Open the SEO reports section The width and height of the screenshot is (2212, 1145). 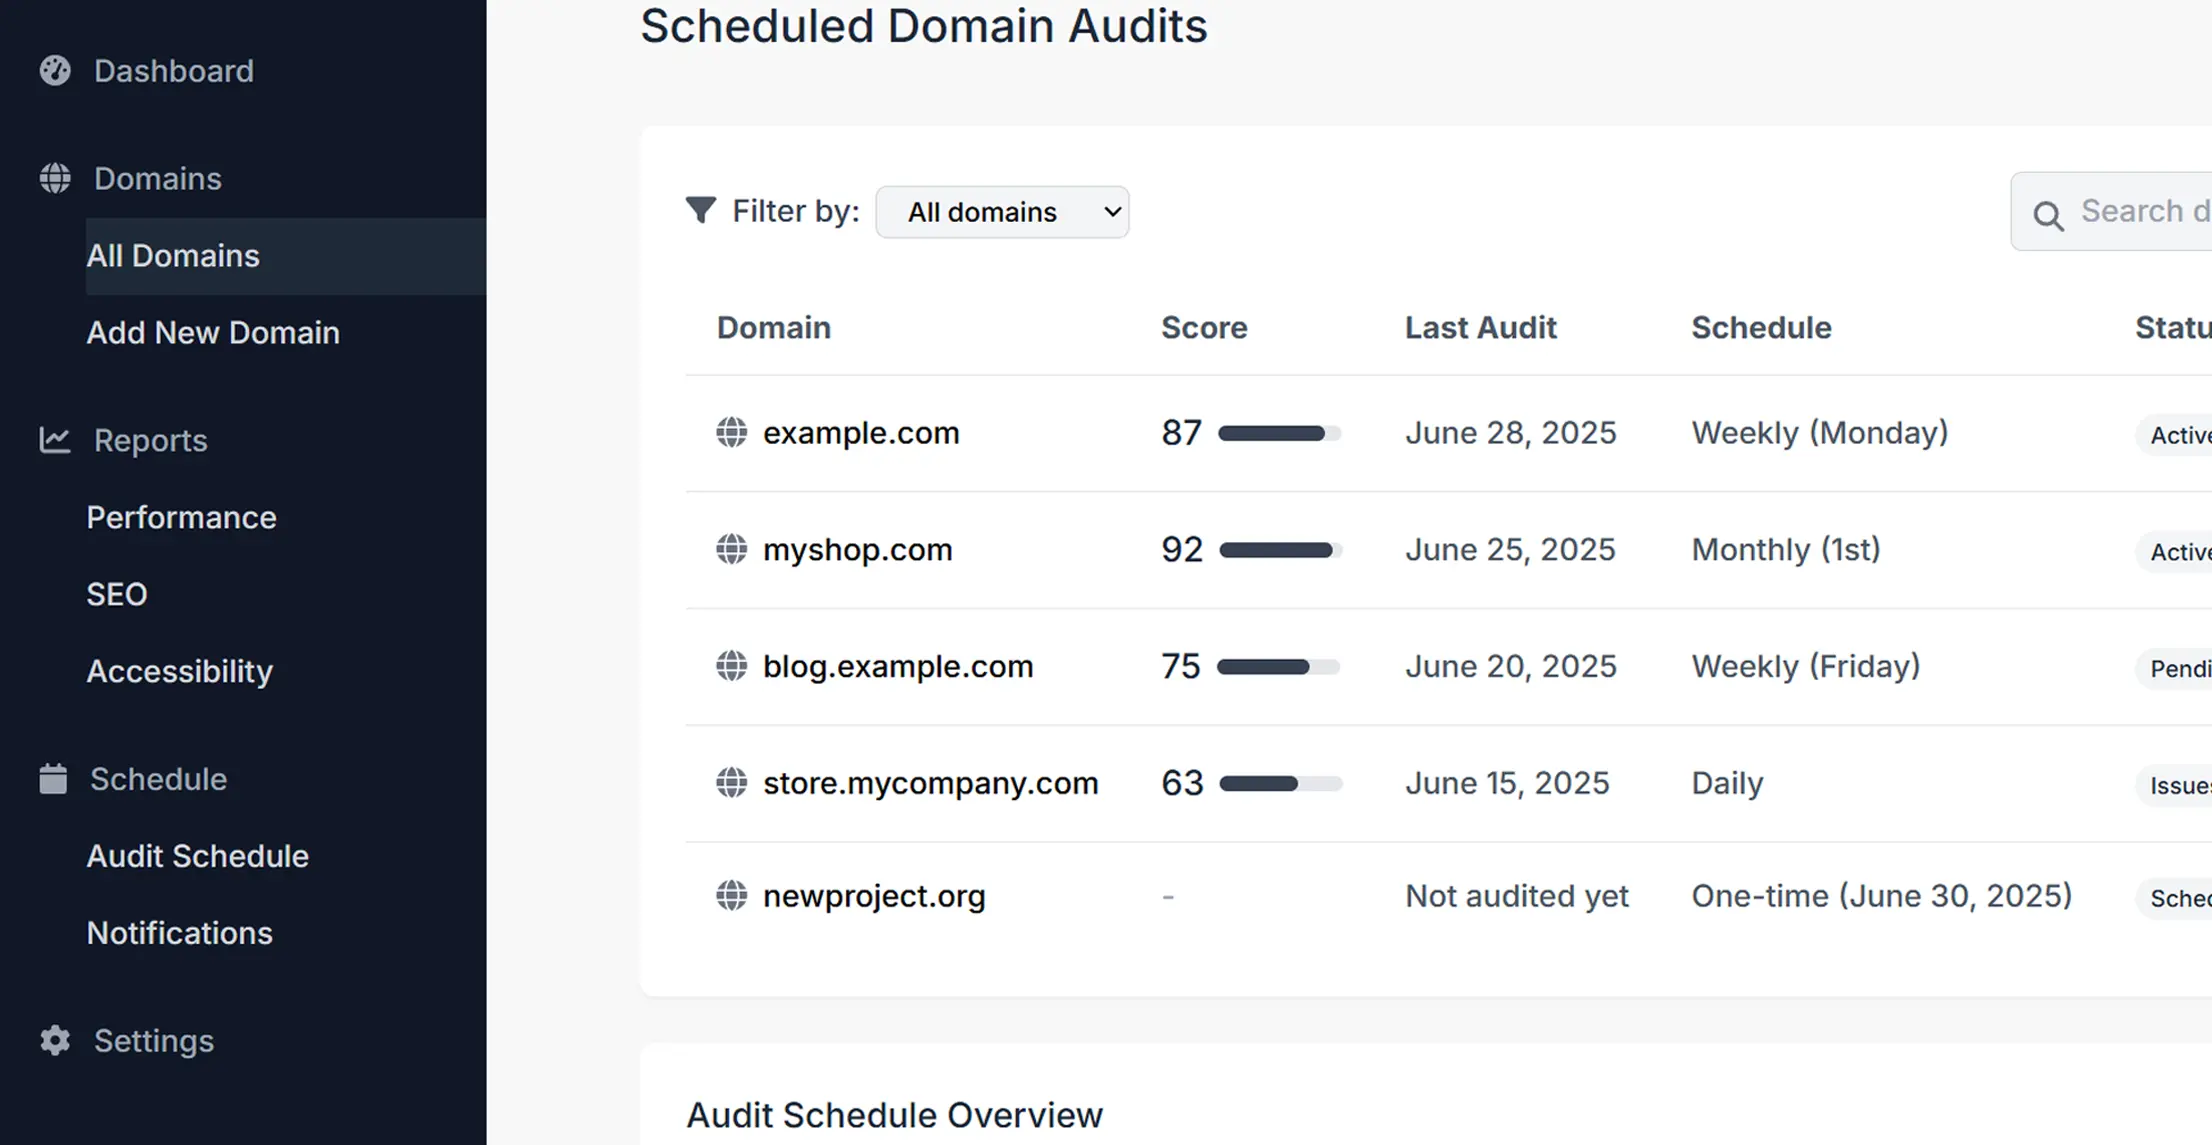coord(117,594)
